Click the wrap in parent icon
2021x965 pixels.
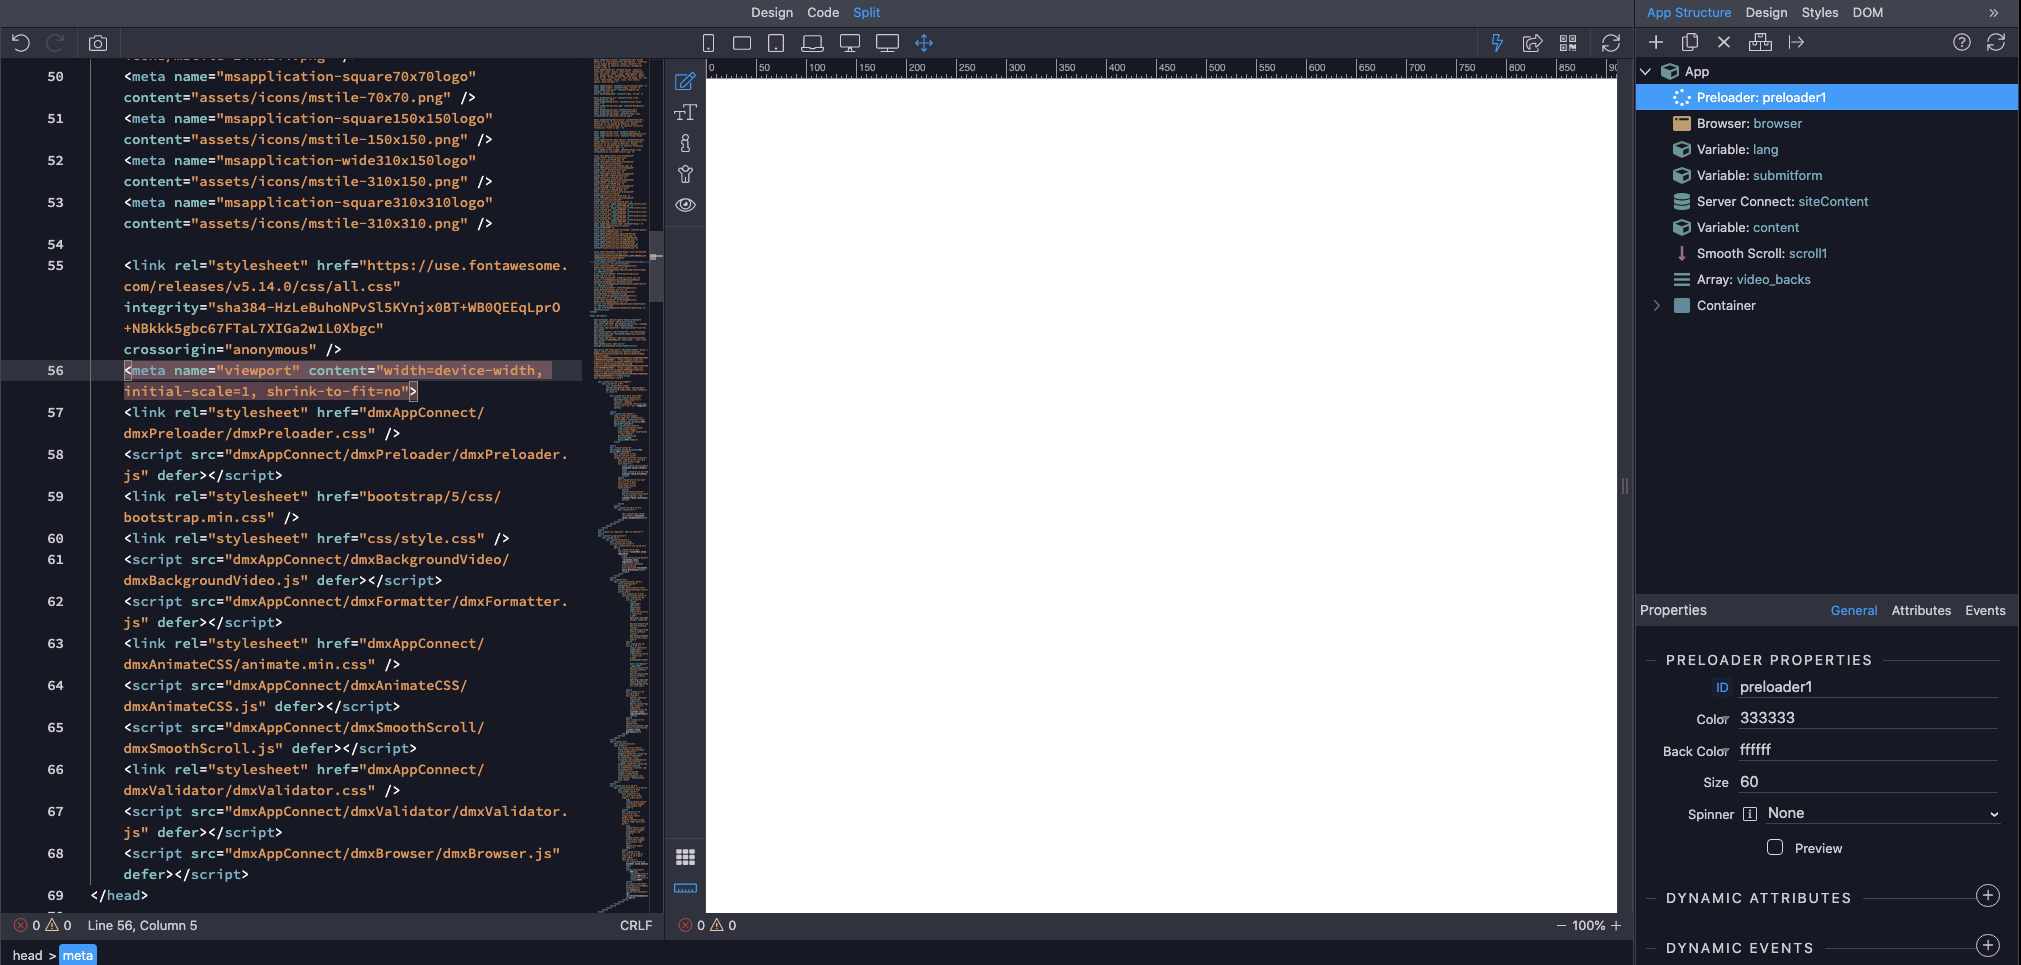click(x=1760, y=42)
